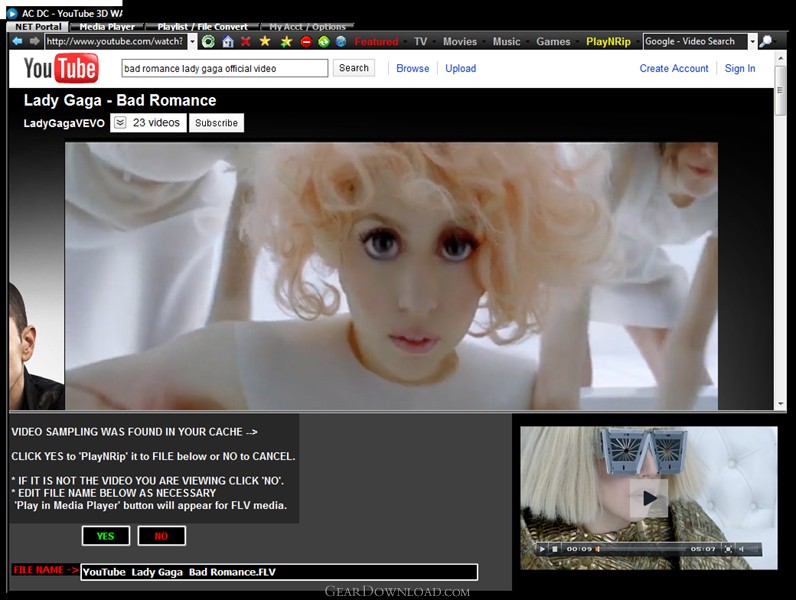
Task: Open the Movies menu
Action: [x=460, y=42]
